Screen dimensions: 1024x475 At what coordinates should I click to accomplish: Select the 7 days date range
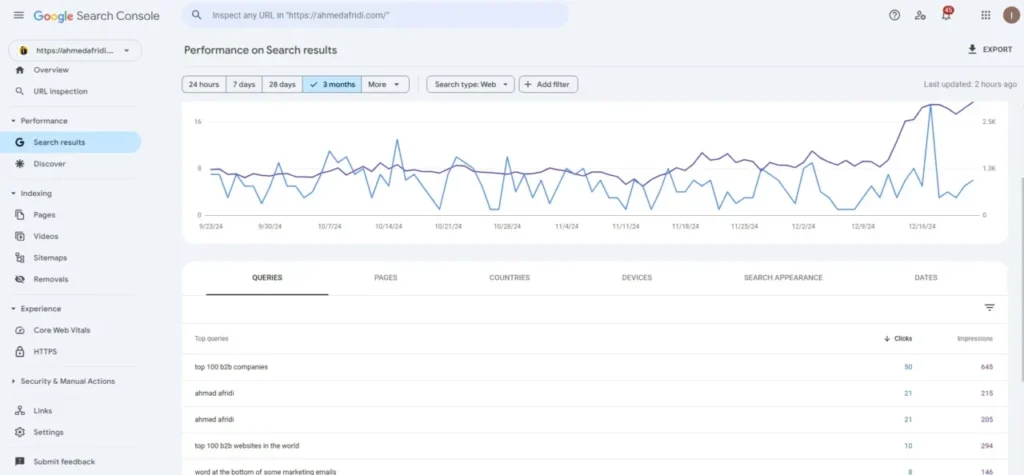243,85
